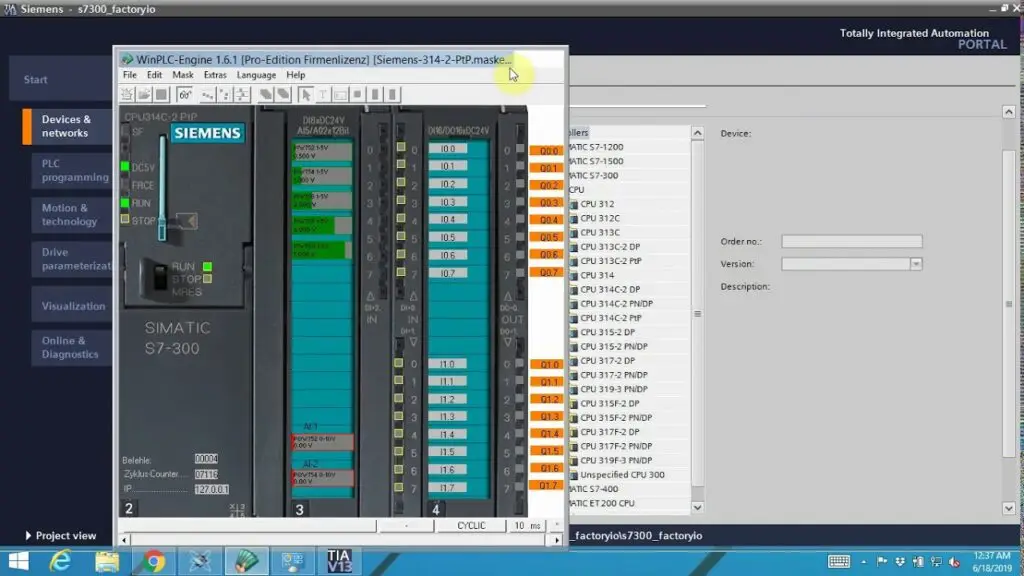The image size is (1024, 576).
Task: Toggle input I0.2 checkbox
Action: point(401,184)
